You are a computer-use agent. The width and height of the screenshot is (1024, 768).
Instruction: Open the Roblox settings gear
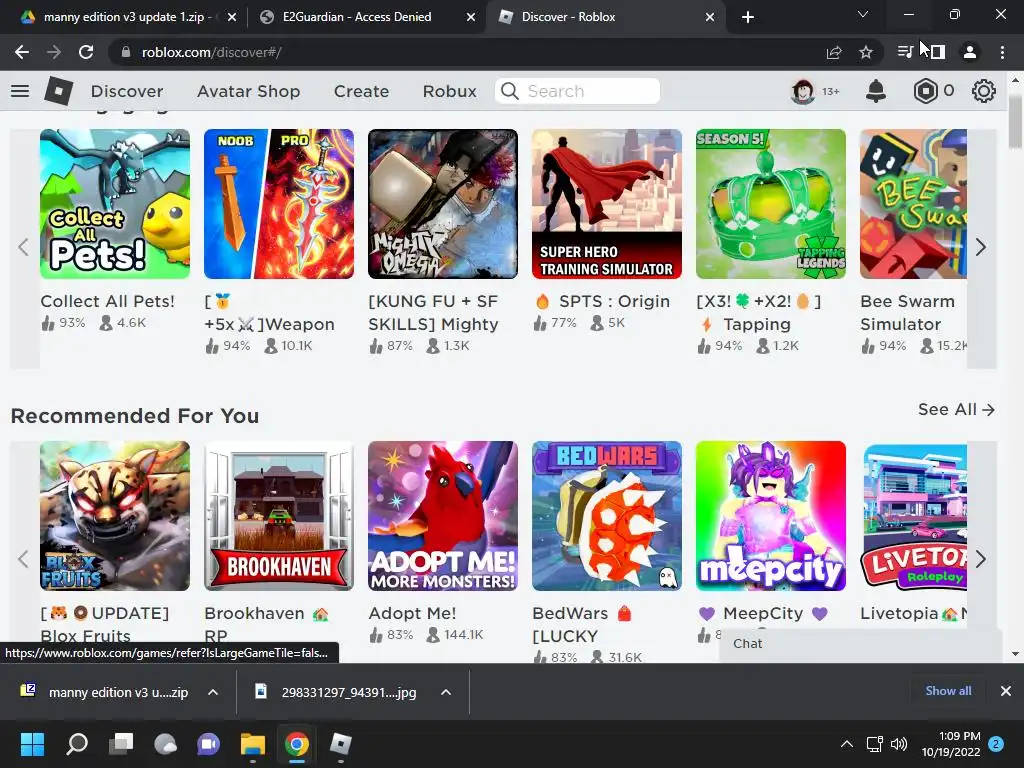tap(984, 91)
